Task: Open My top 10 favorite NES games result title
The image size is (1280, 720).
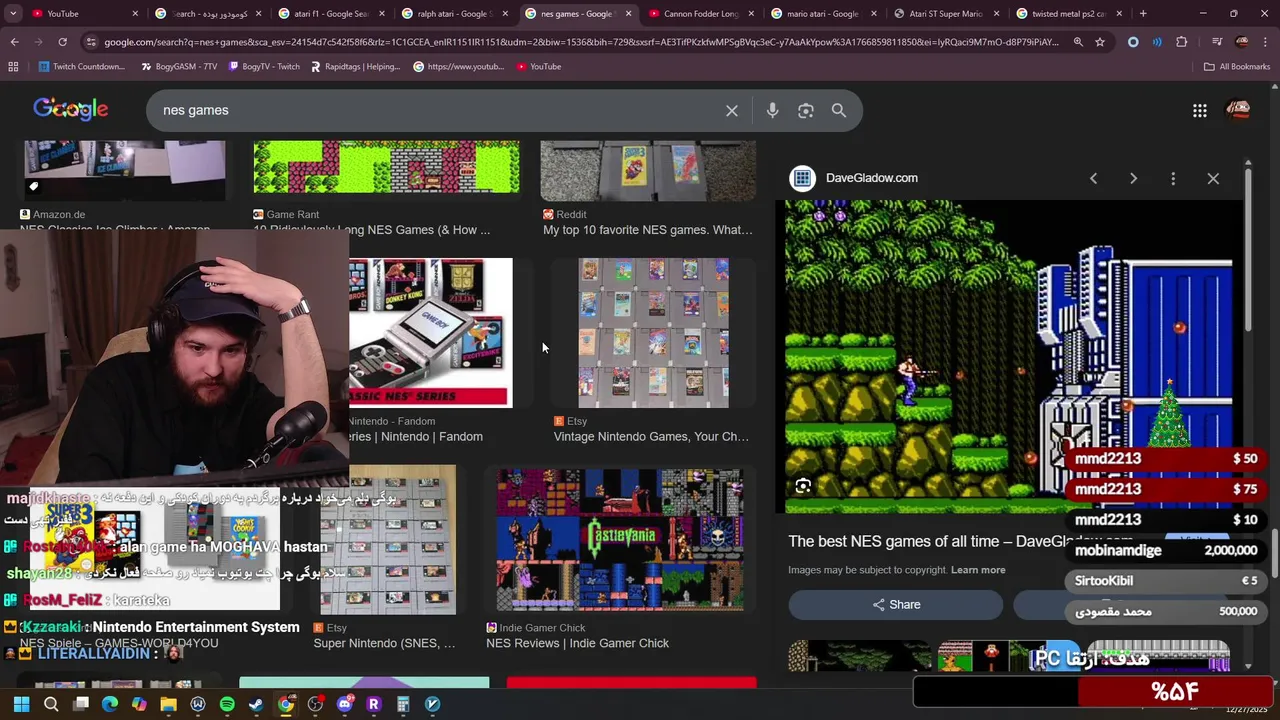Action: coord(648,230)
